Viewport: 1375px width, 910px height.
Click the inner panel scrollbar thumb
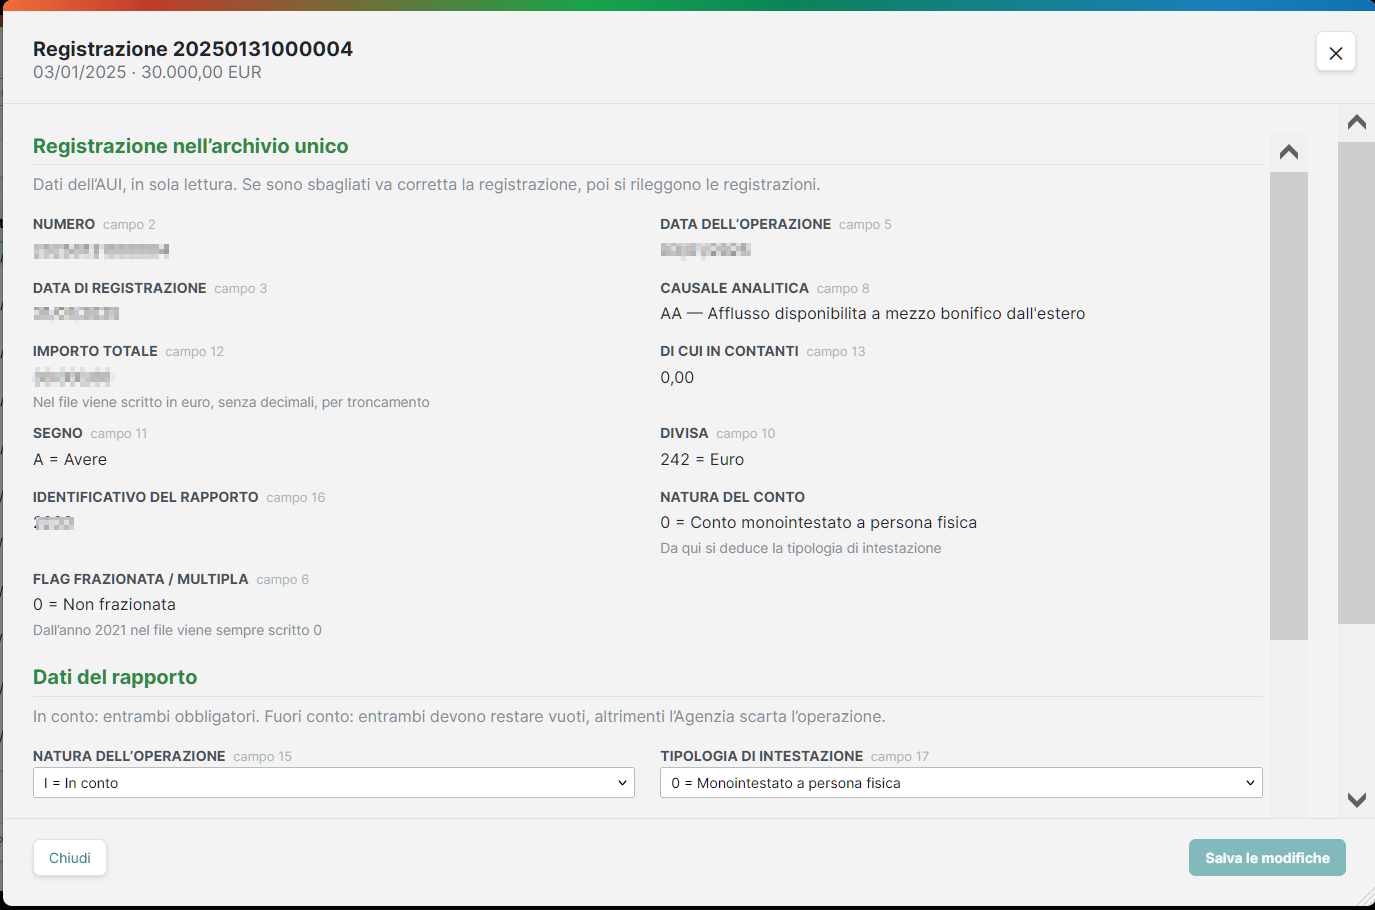pos(1288,405)
